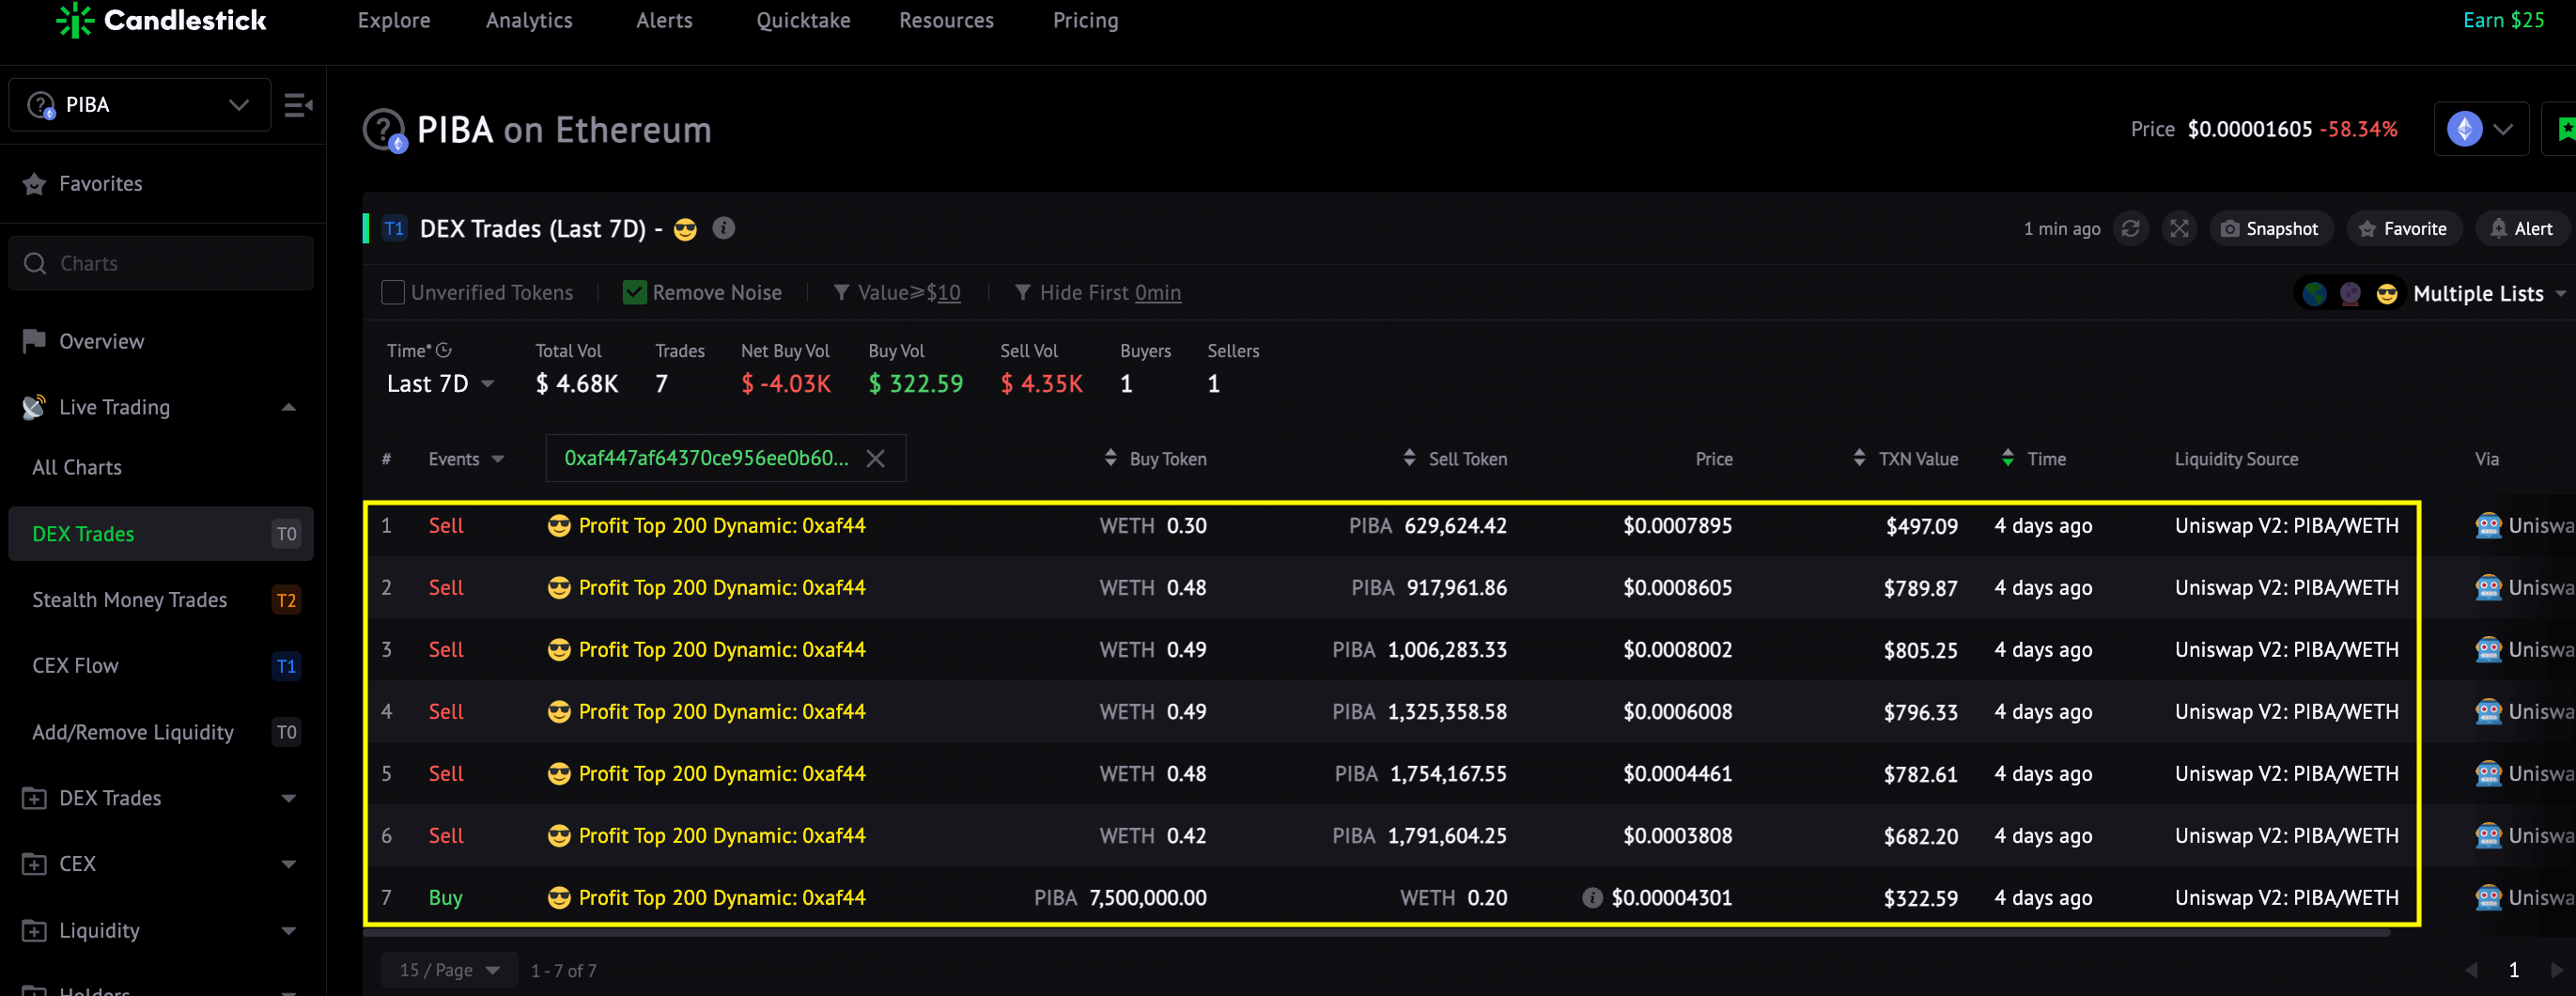Open the Resources menu

click(946, 20)
